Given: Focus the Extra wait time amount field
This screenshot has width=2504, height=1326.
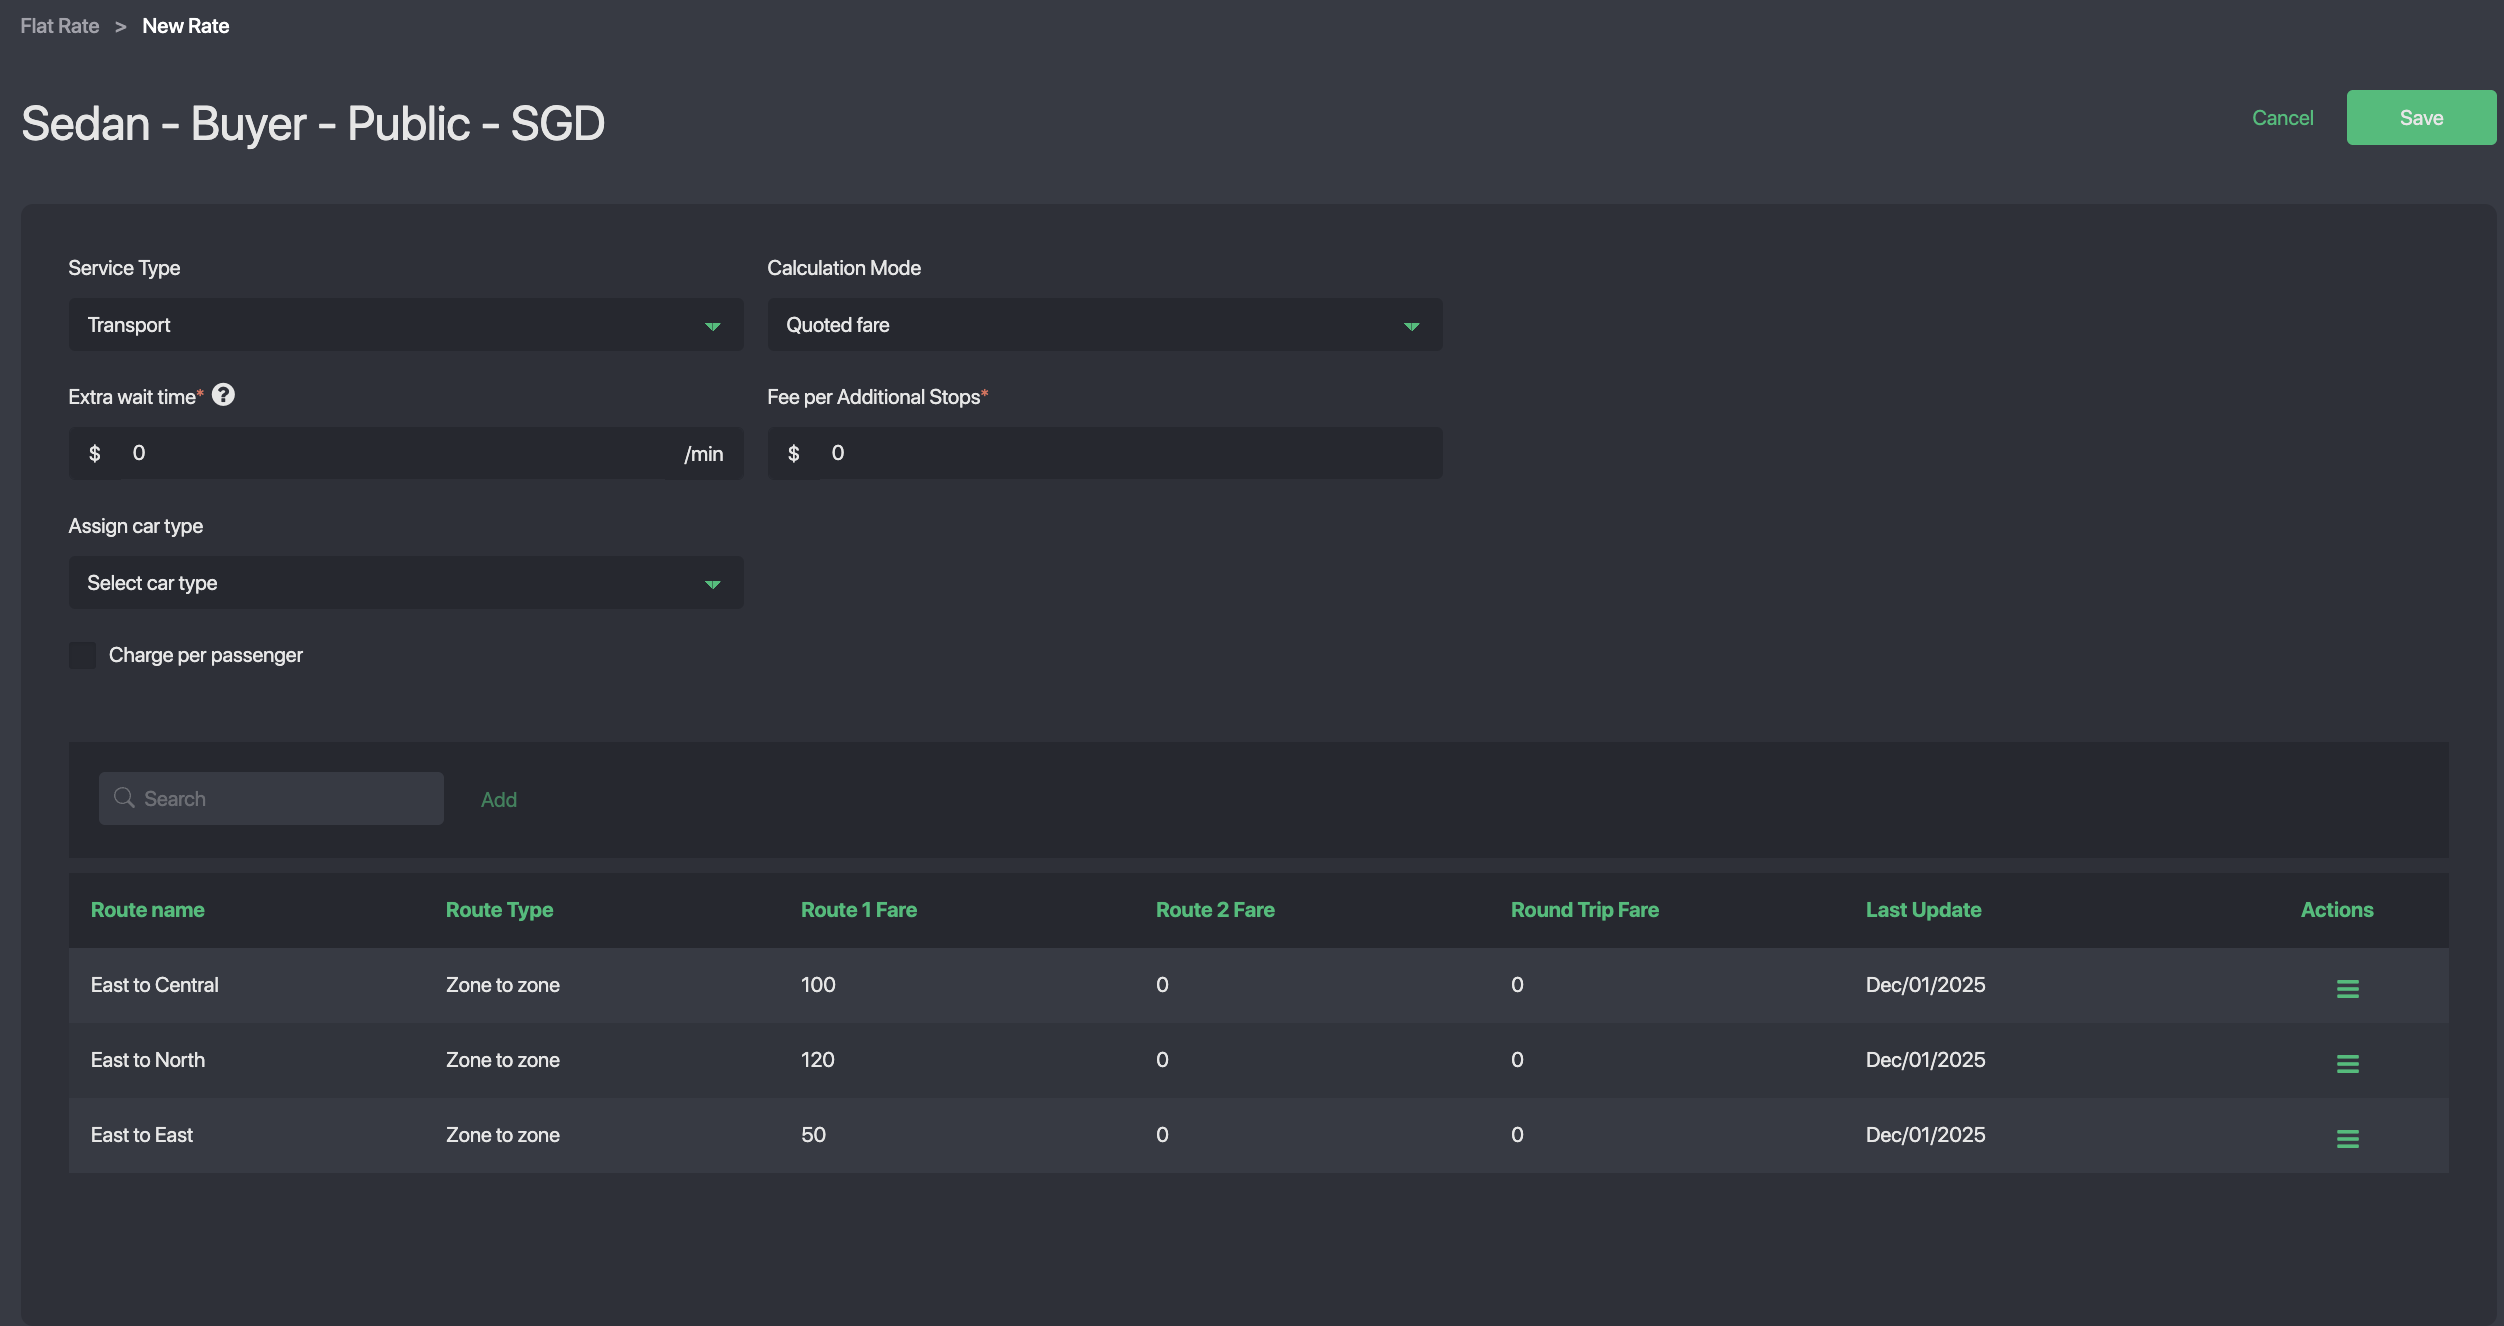Looking at the screenshot, I should pos(400,453).
